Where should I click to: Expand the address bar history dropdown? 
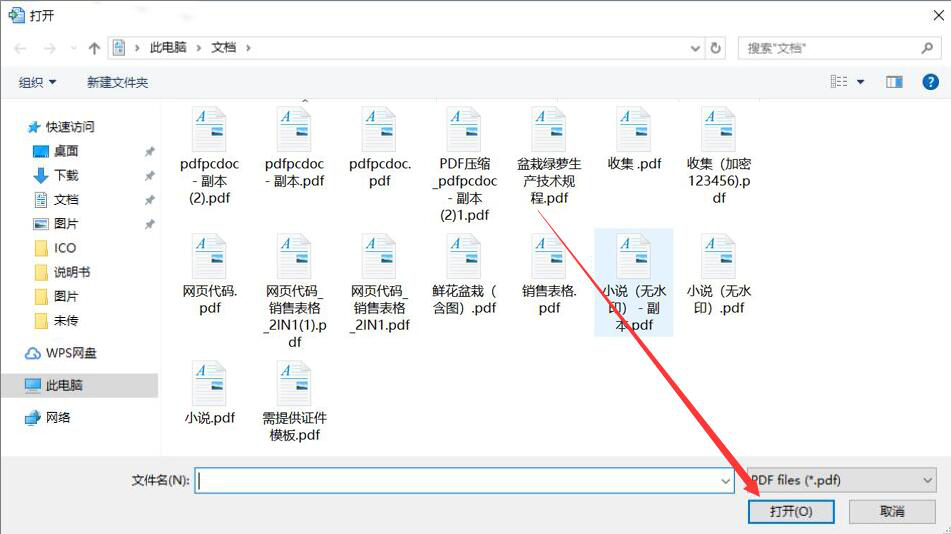pyautogui.click(x=695, y=49)
